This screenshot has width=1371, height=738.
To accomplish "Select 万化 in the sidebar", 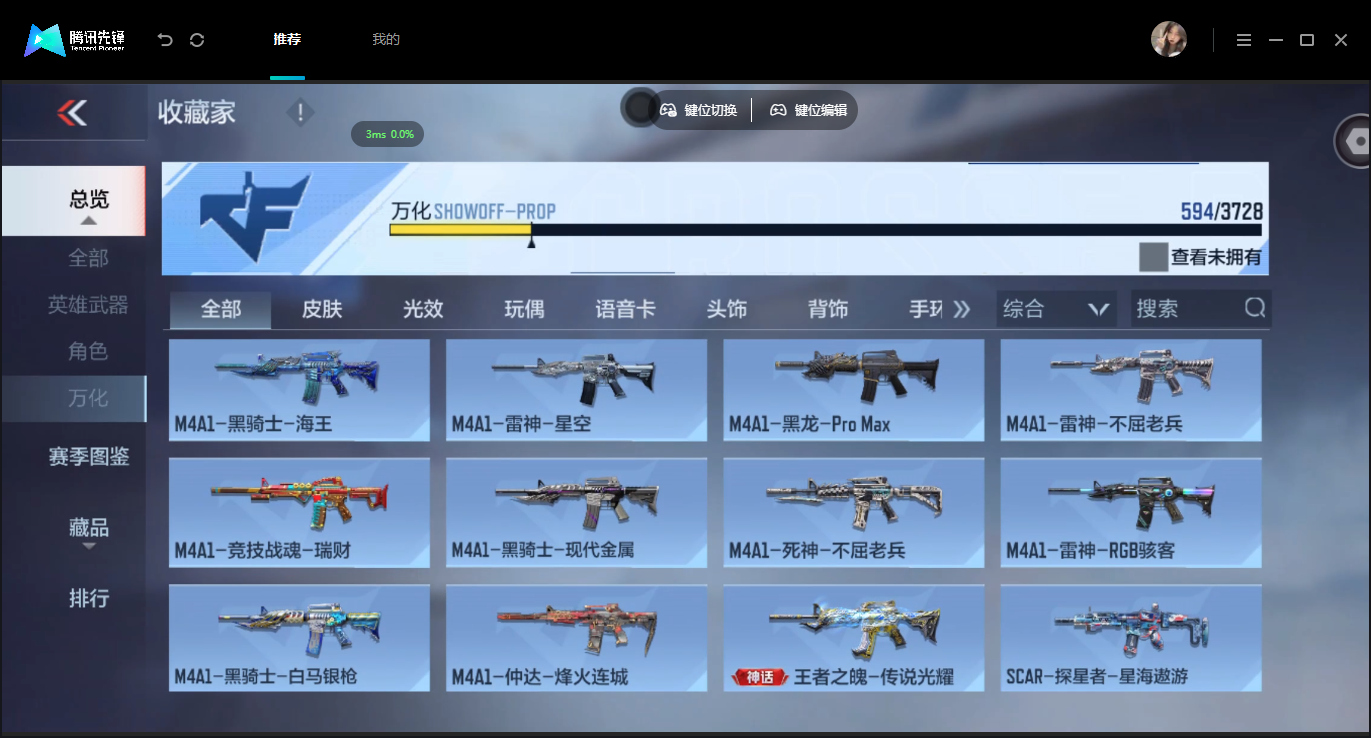I will pos(73,399).
